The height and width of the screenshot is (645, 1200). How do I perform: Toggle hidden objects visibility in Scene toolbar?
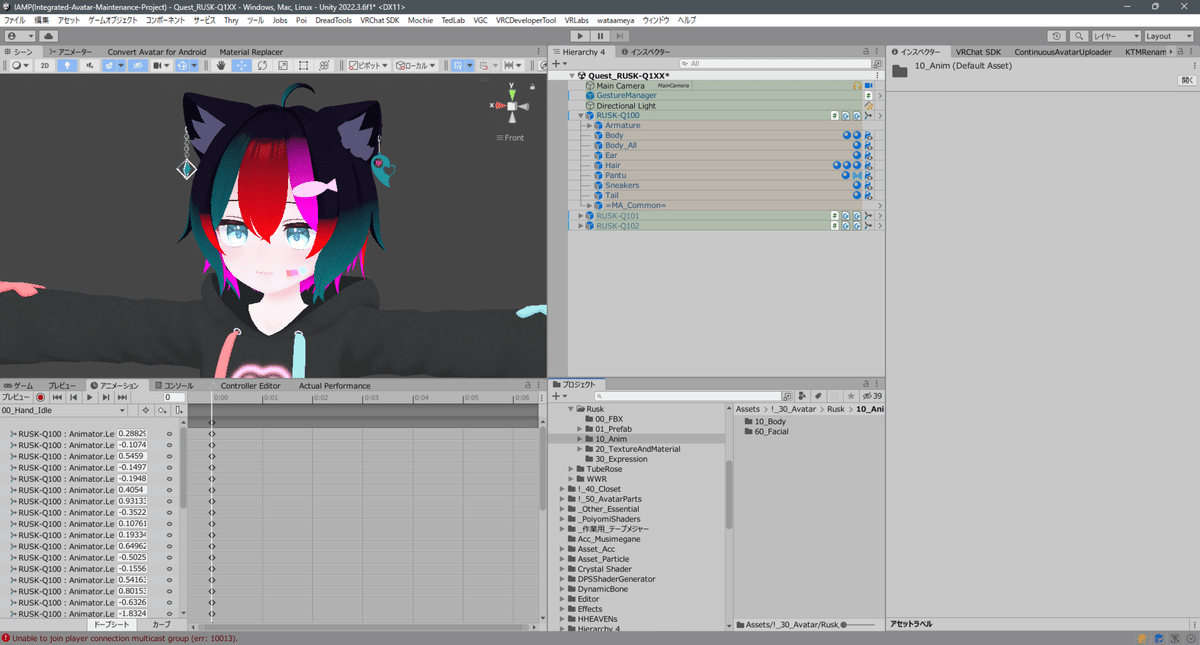[140, 65]
